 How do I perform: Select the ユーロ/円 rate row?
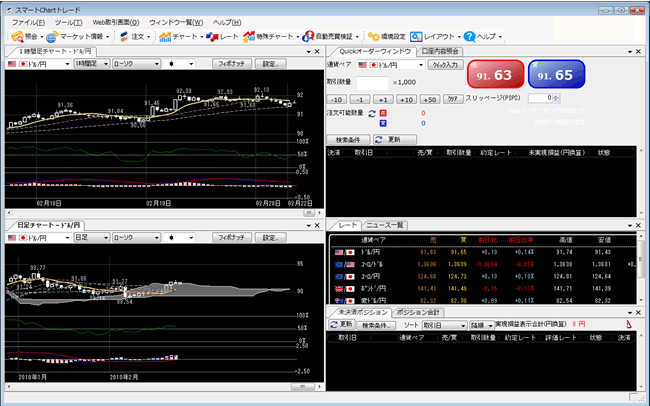click(483, 277)
